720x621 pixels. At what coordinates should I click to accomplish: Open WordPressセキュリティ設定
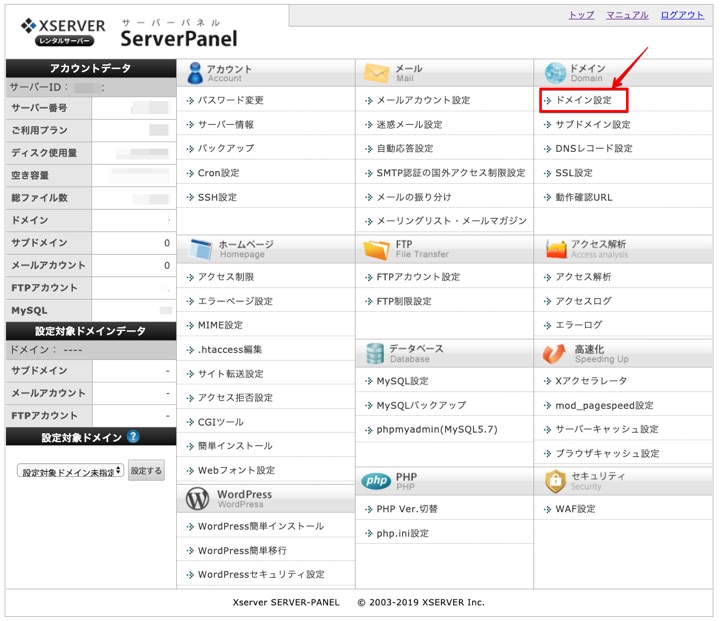point(261,575)
